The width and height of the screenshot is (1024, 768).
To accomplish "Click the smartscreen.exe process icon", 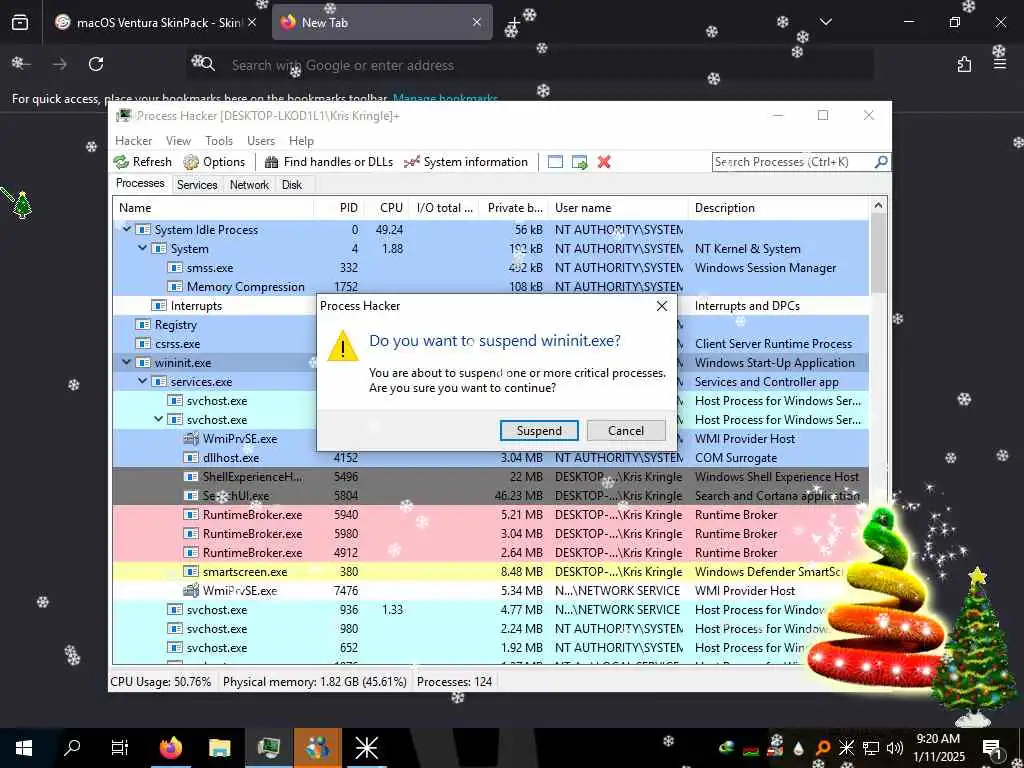I will coord(191,571).
